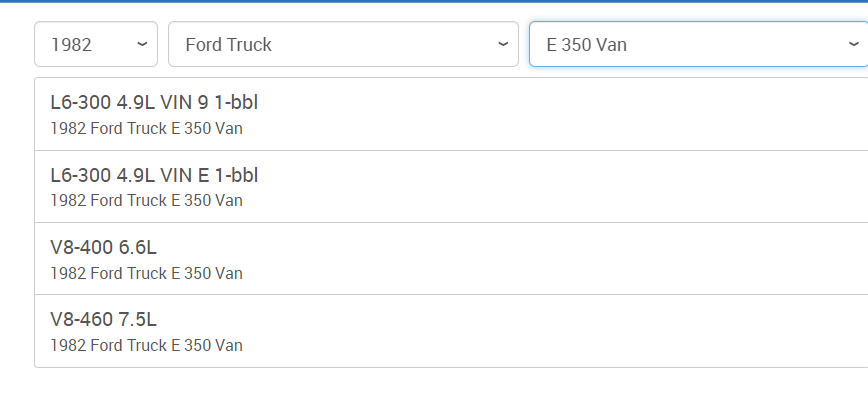Pick the V8-400 6.6L engine option
The image size is (868, 419).
point(104,247)
